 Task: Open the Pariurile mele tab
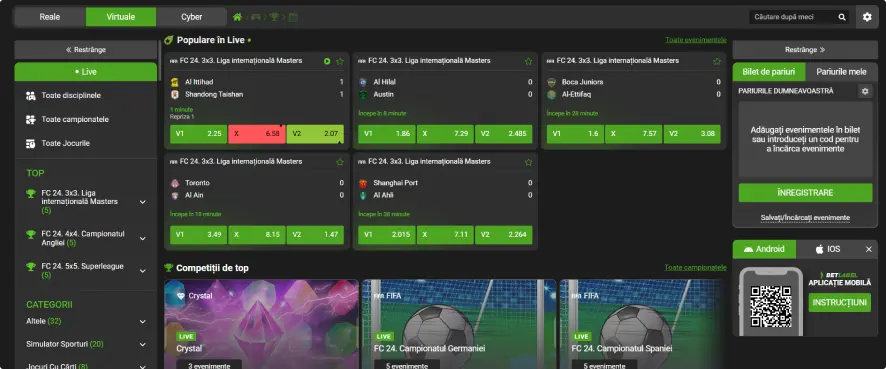[x=841, y=72]
